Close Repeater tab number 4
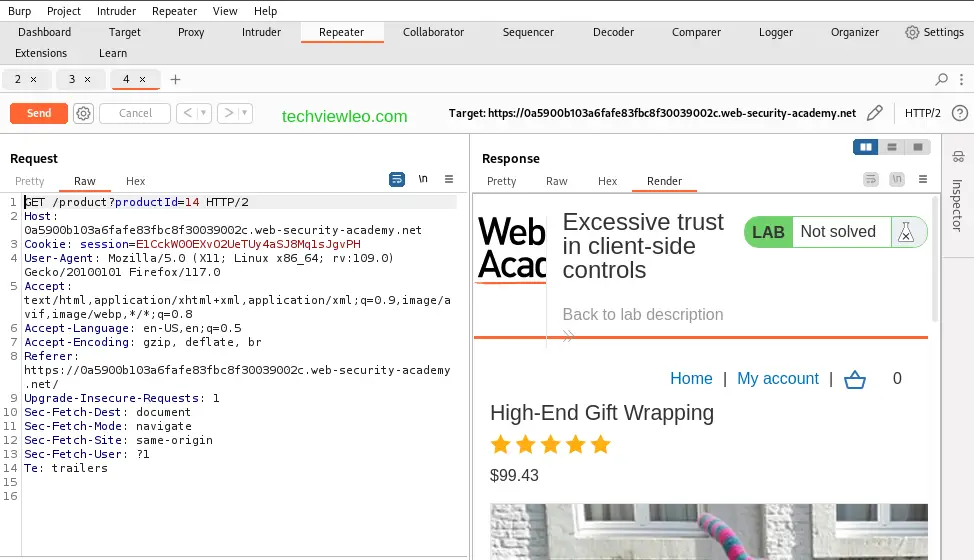This screenshot has width=974, height=560. pos(142,79)
